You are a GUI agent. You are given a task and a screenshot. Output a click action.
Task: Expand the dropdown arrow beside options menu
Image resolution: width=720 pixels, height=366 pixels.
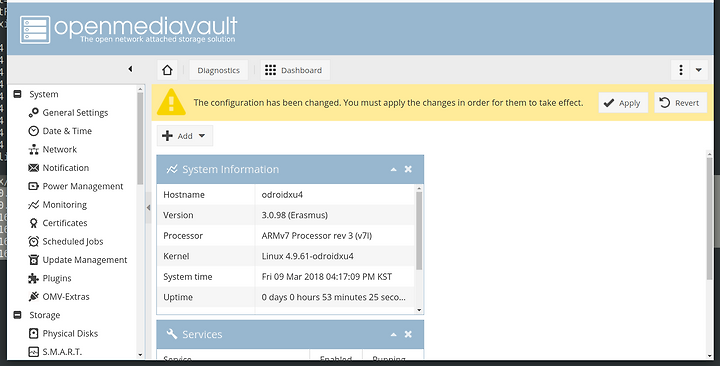(x=698, y=70)
